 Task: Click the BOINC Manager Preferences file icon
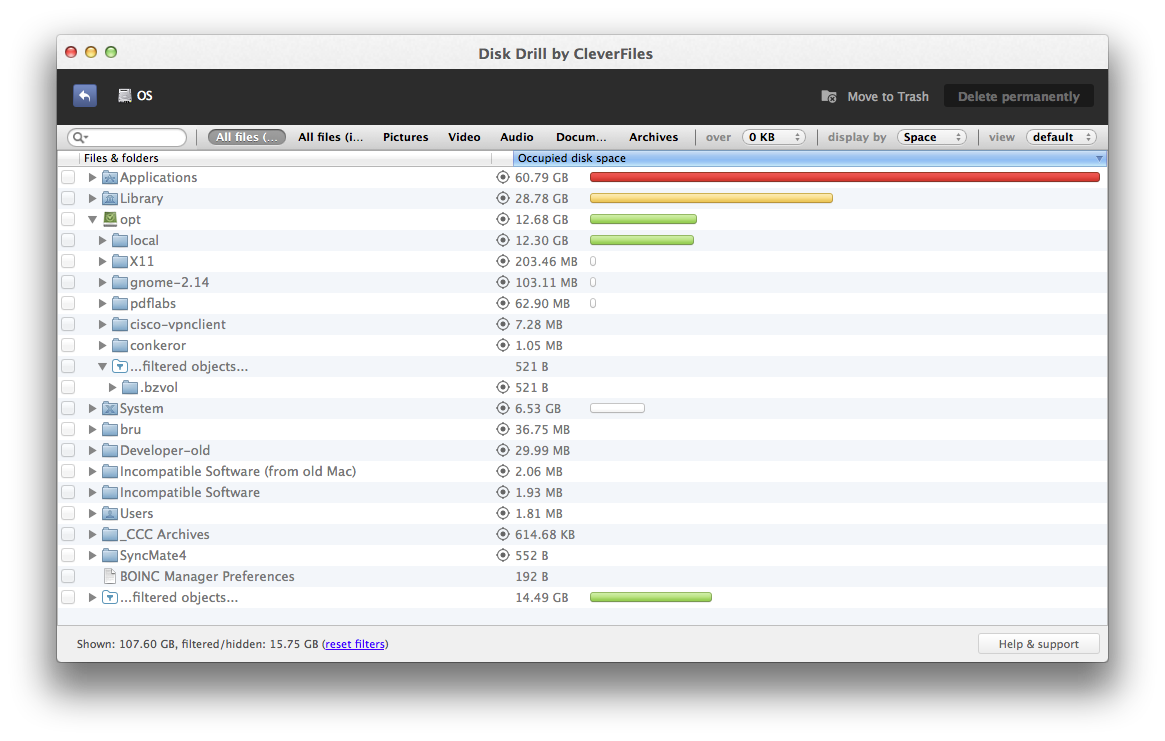tap(109, 576)
